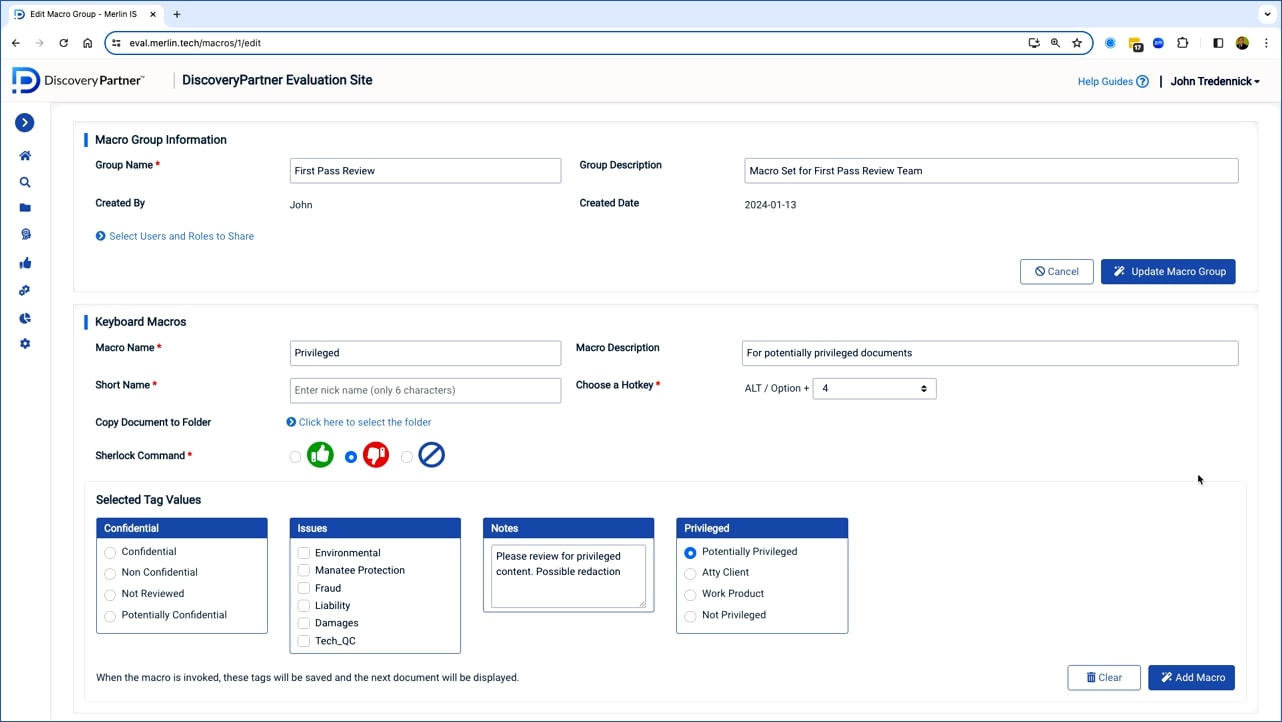
Task: Open settings gear in left sidebar
Action: click(25, 344)
